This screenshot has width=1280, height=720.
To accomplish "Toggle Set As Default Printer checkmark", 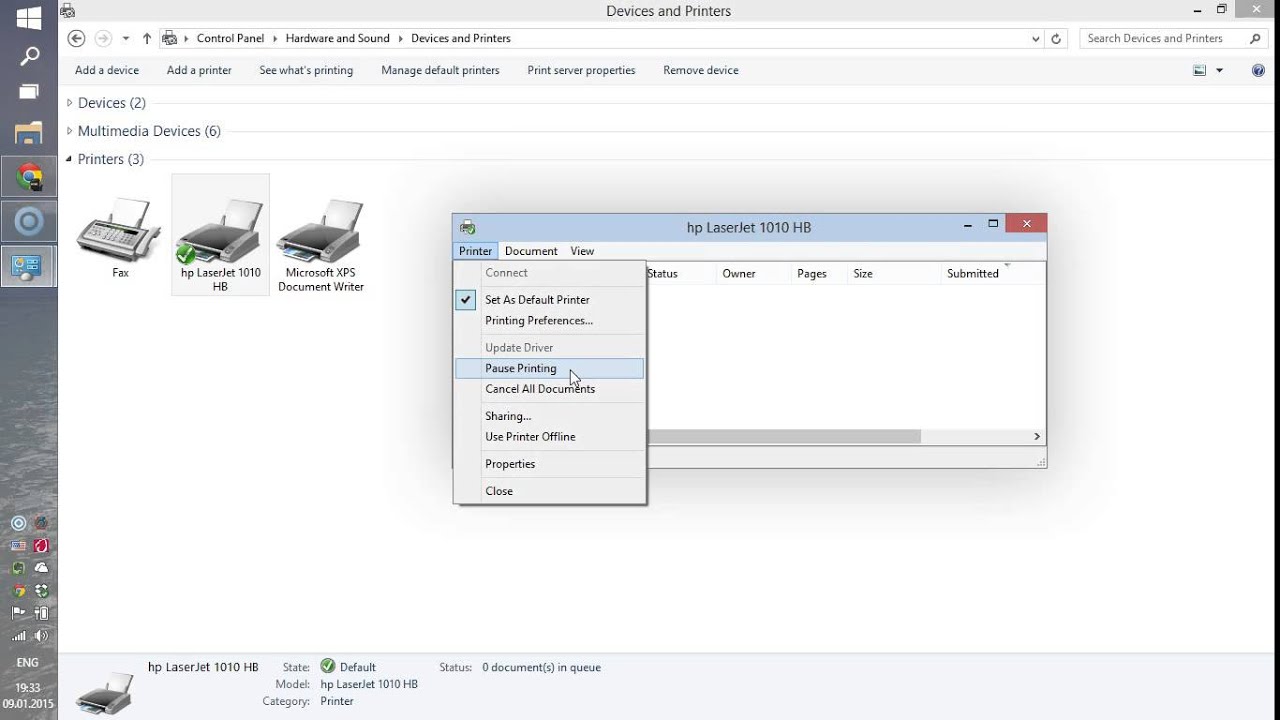I will coord(466,299).
